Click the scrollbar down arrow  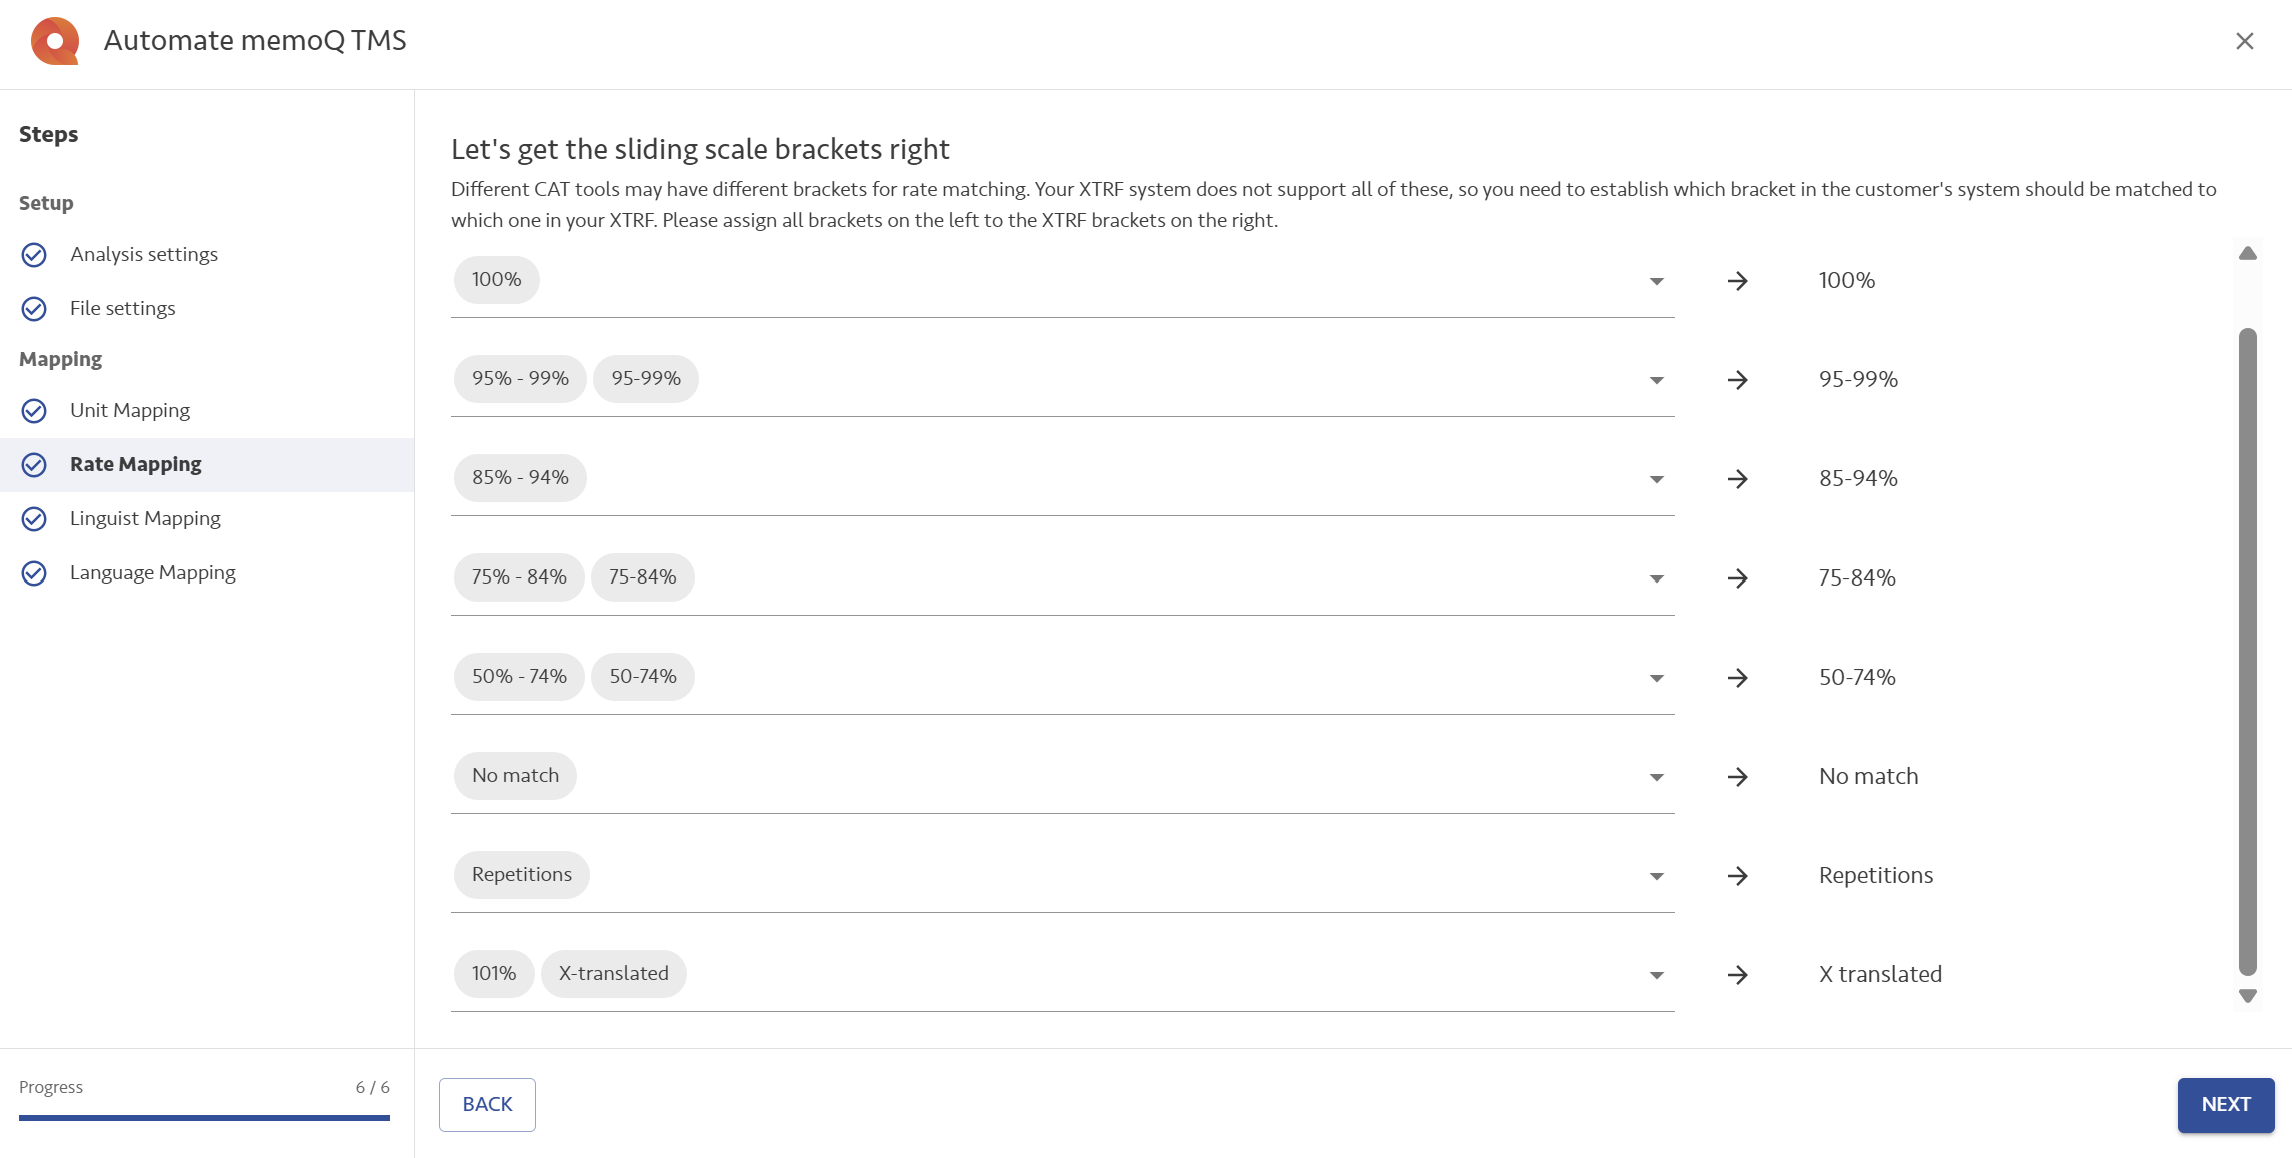coord(2248,996)
